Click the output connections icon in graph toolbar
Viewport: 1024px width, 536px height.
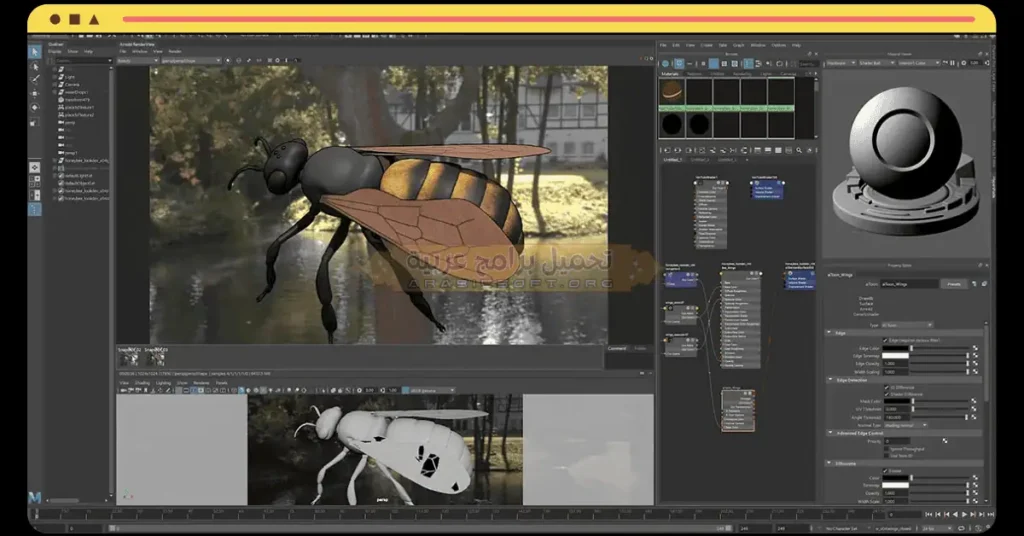pyautogui.click(x=688, y=150)
